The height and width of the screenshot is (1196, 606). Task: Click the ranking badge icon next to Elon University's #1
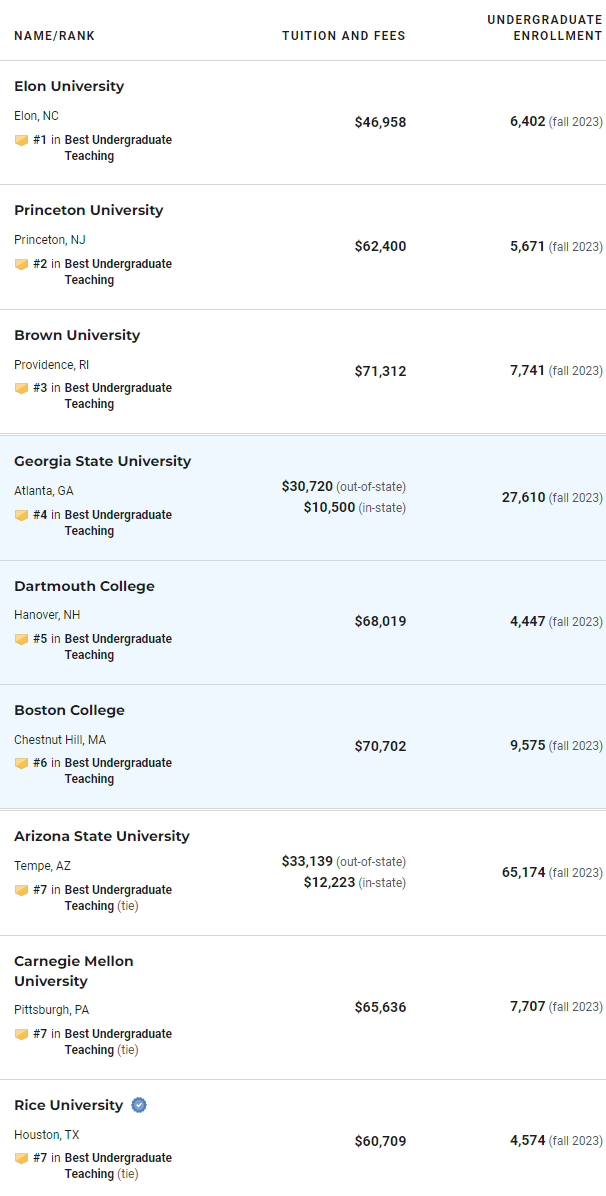[21, 140]
